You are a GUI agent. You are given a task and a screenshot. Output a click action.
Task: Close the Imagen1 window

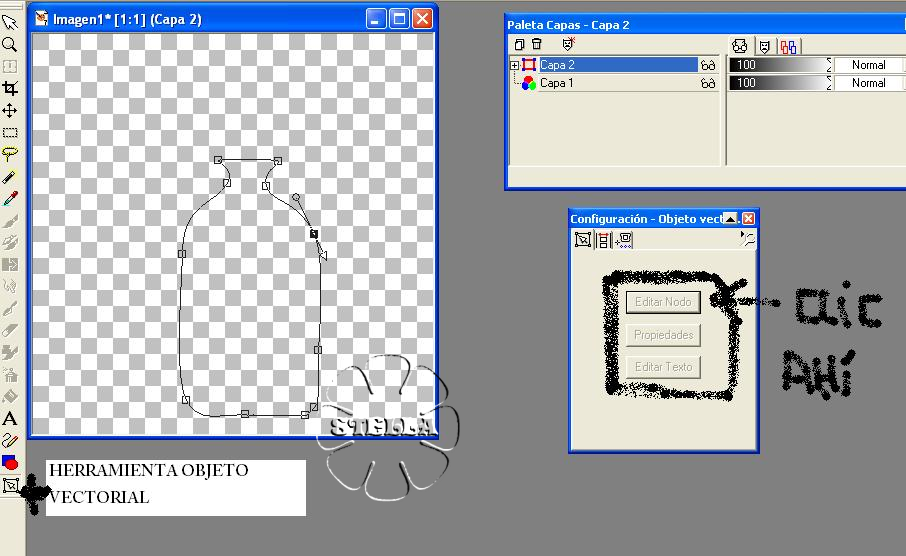(422, 19)
